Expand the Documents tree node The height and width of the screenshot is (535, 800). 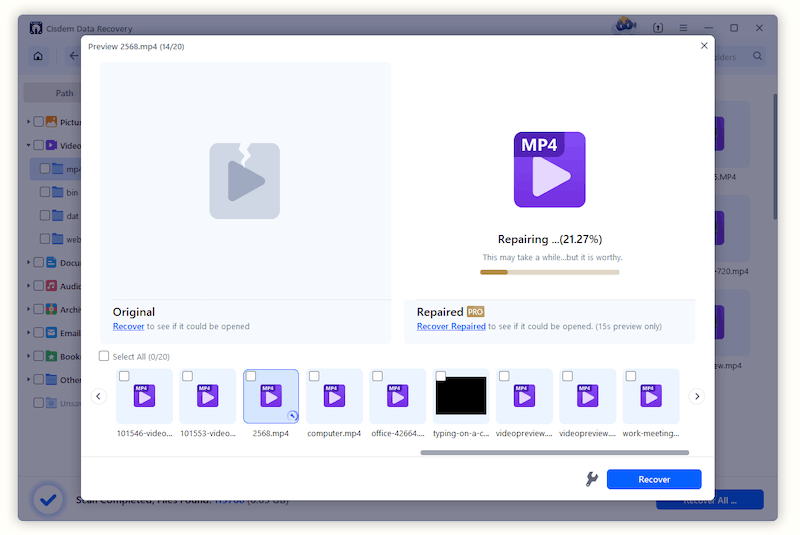click(x=28, y=262)
